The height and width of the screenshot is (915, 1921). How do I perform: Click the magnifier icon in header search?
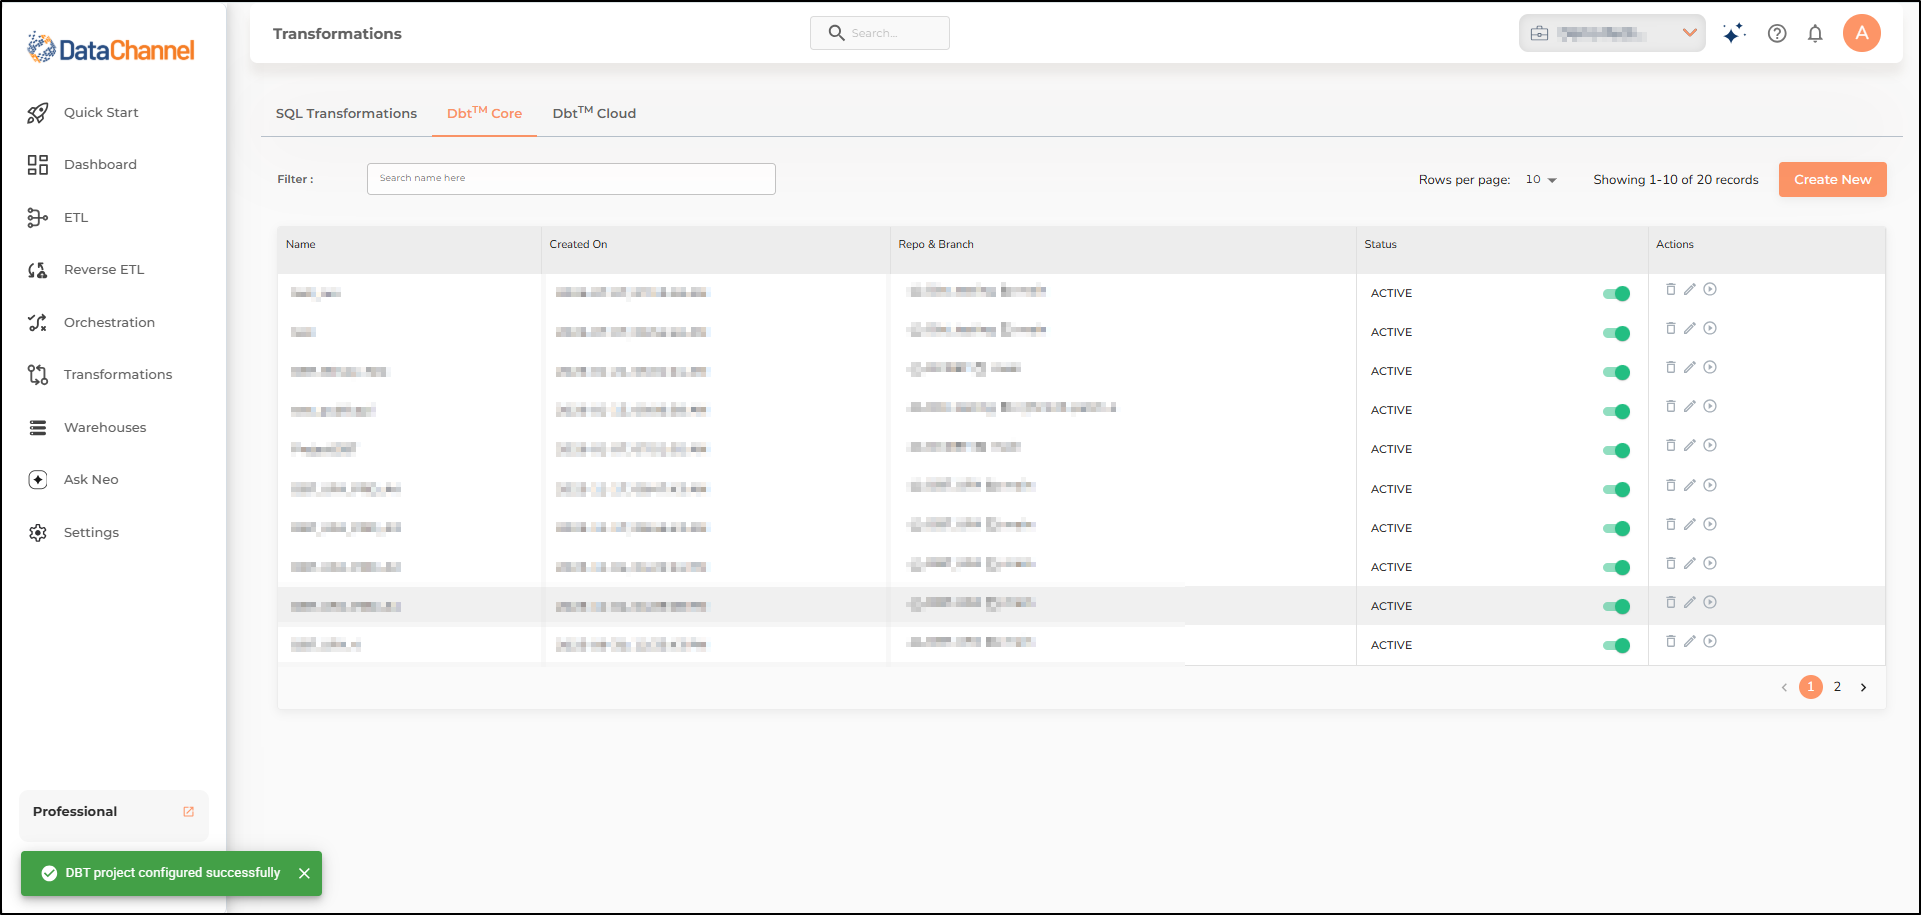point(837,33)
